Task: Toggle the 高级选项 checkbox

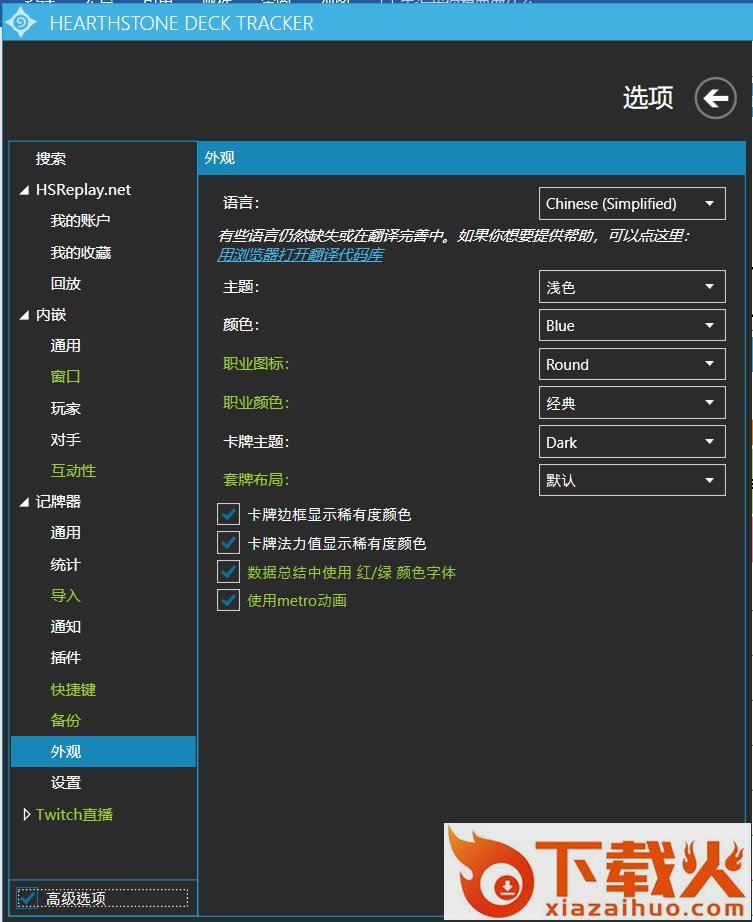Action: [27, 898]
